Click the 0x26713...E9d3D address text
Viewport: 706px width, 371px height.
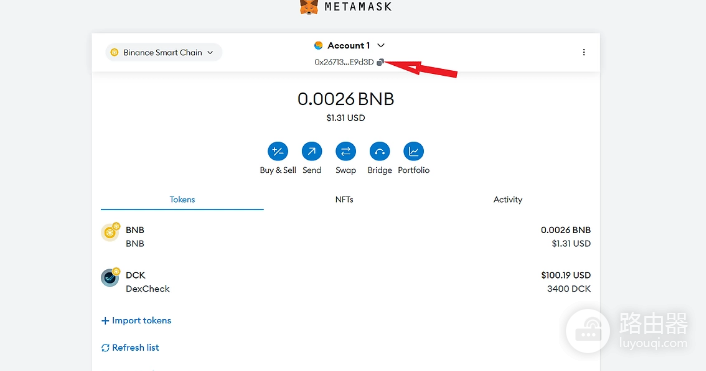344,62
